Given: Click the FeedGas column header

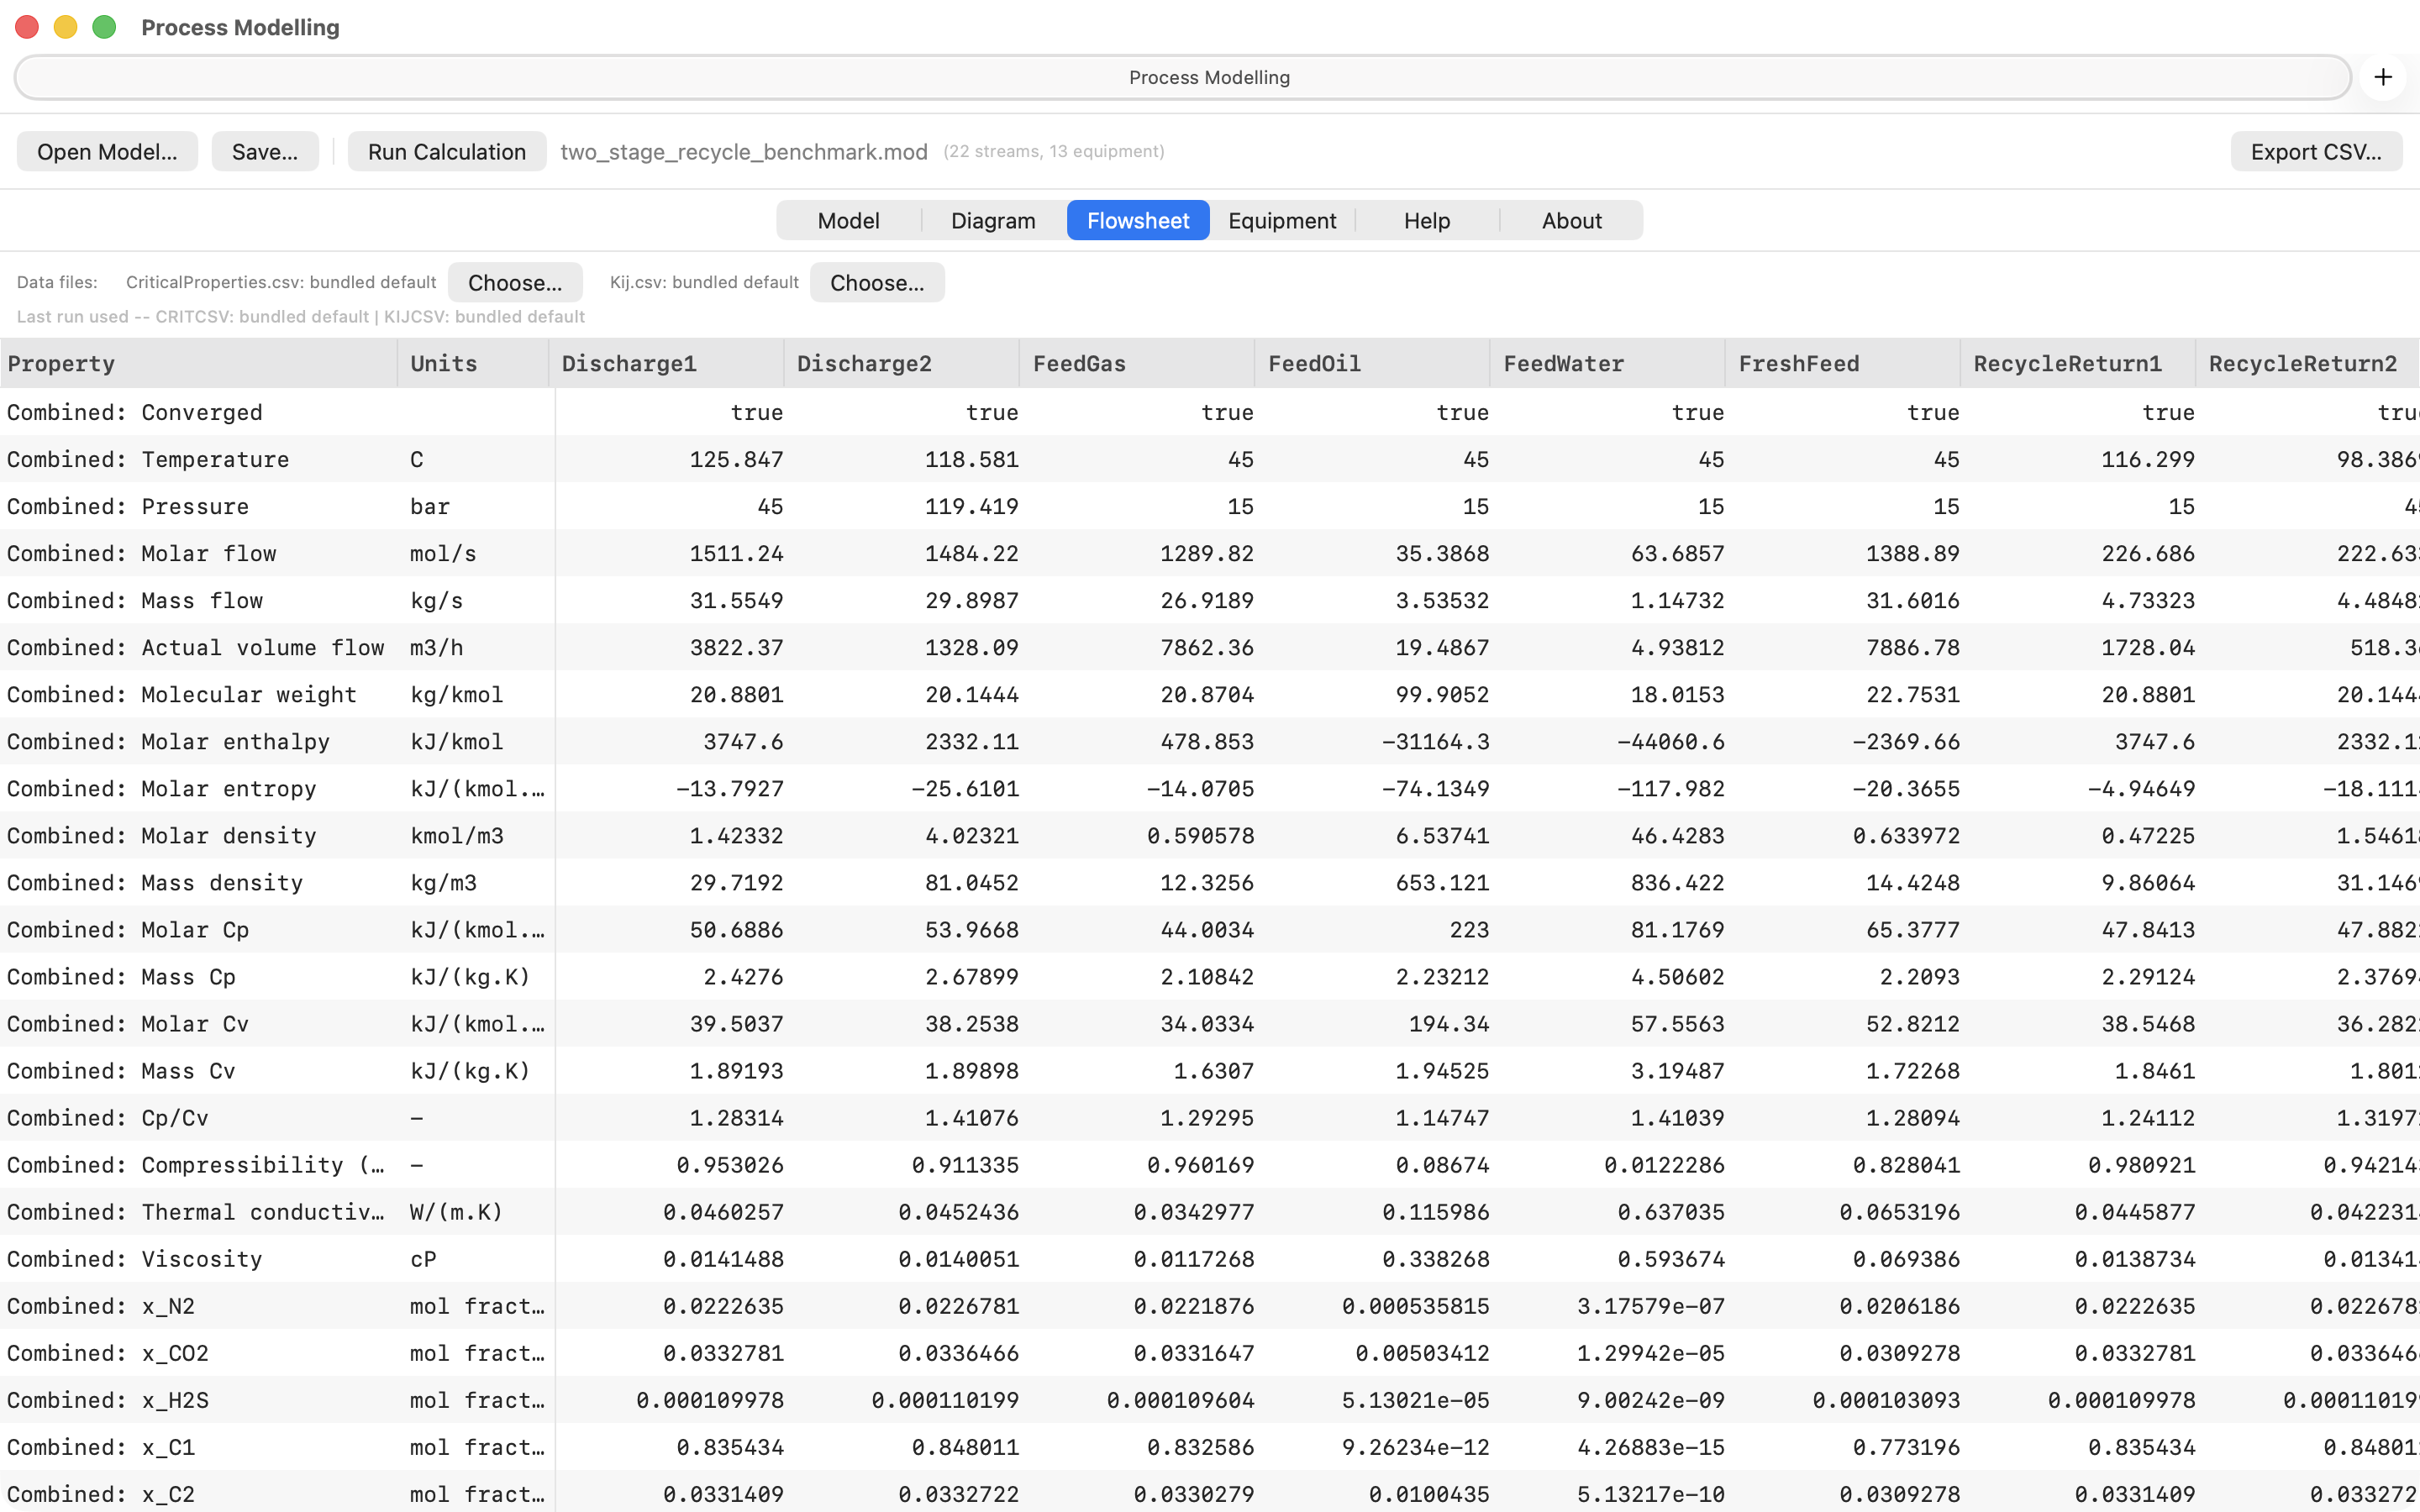Looking at the screenshot, I should tap(1137, 363).
